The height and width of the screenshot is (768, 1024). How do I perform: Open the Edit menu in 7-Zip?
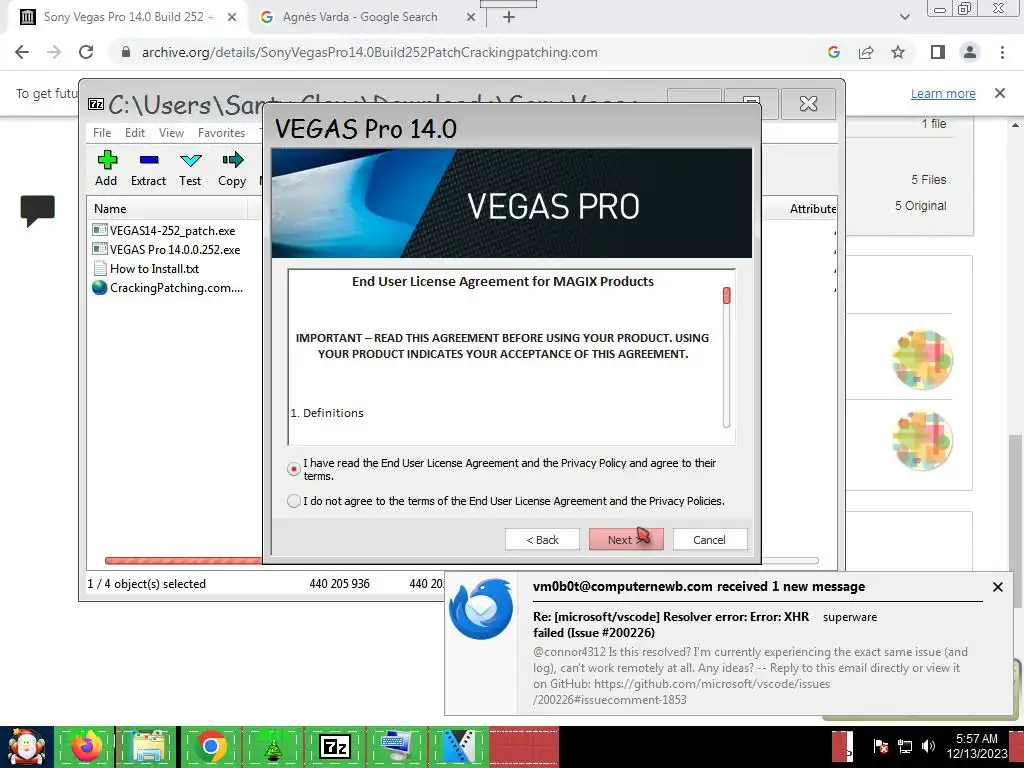pos(135,133)
